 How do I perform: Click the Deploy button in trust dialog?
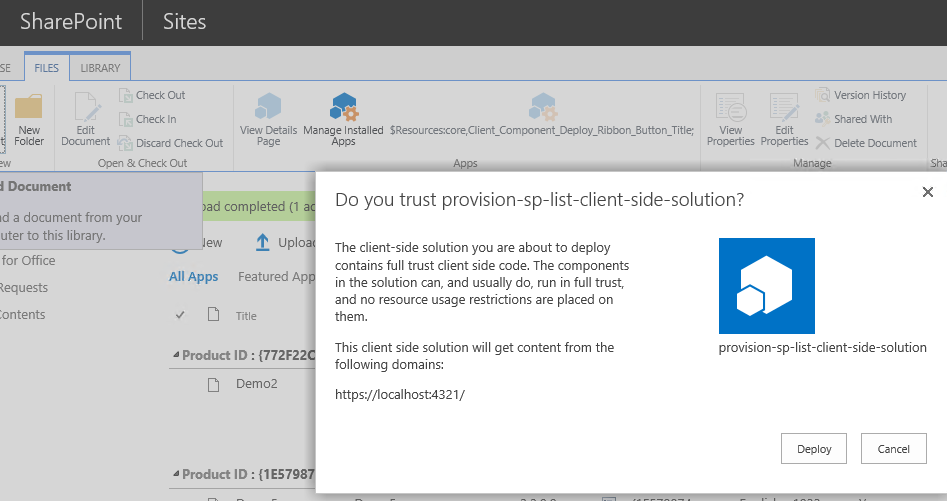[814, 448]
